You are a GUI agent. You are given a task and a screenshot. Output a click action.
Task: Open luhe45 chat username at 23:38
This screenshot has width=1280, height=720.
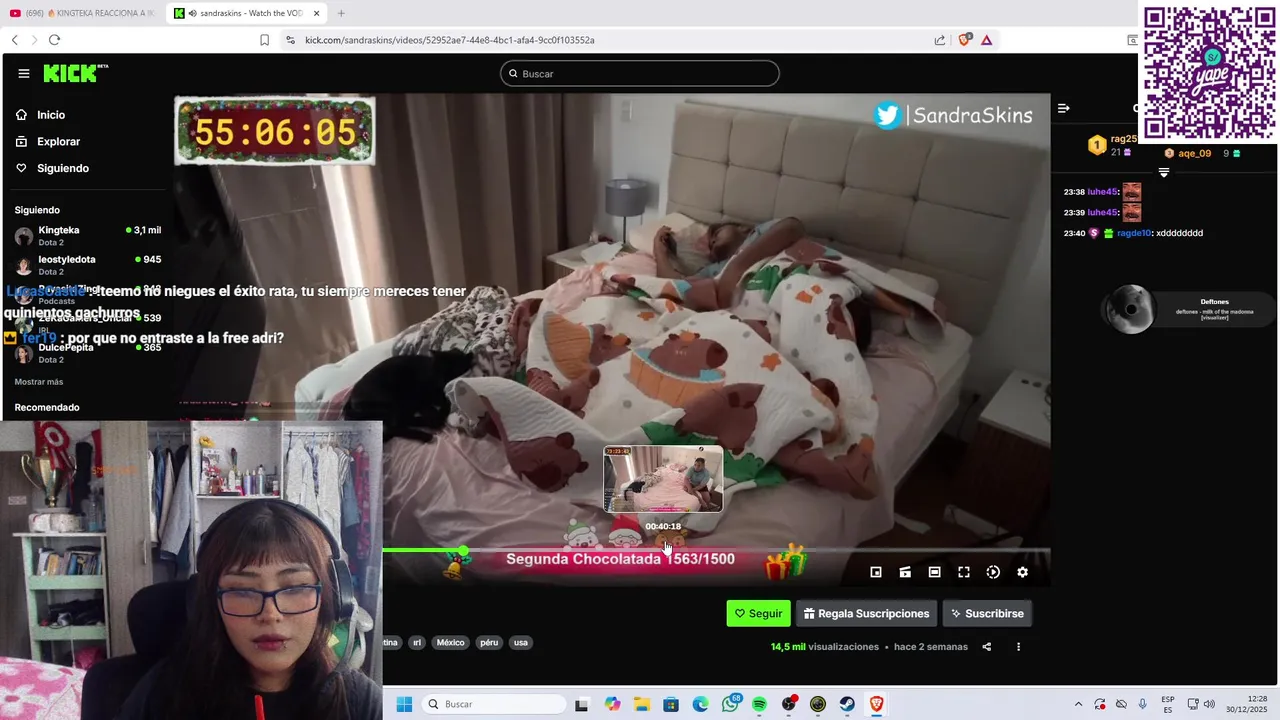pos(1103,192)
